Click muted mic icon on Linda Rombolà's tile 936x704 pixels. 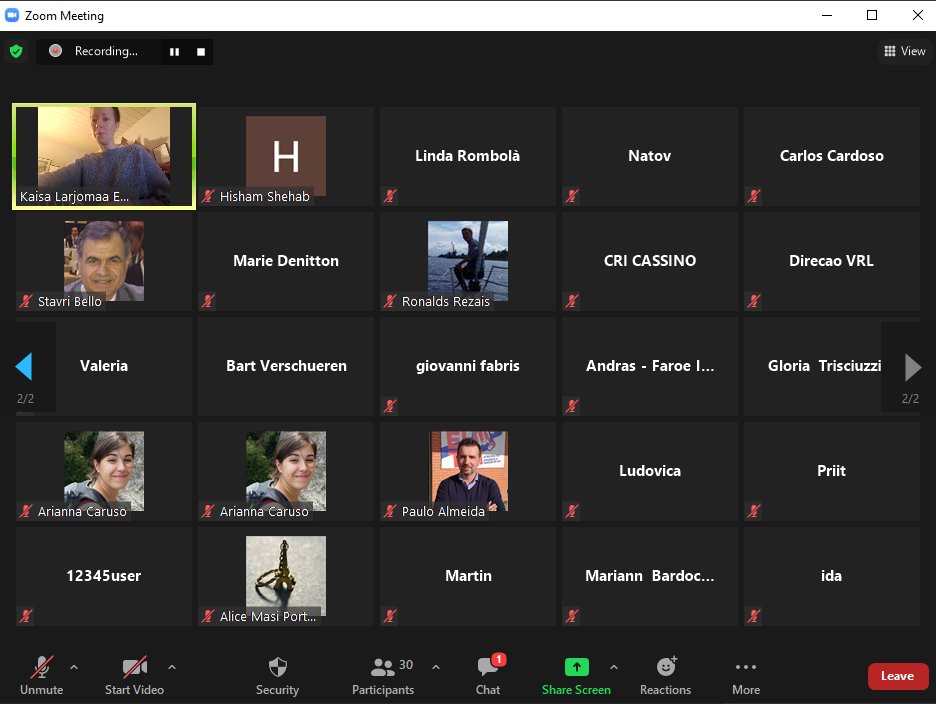[390, 196]
